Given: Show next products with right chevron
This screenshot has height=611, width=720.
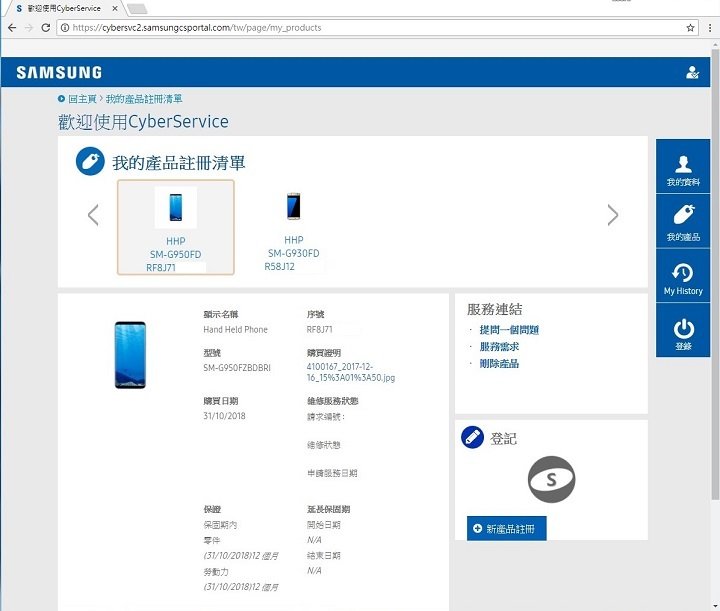Looking at the screenshot, I should (613, 215).
